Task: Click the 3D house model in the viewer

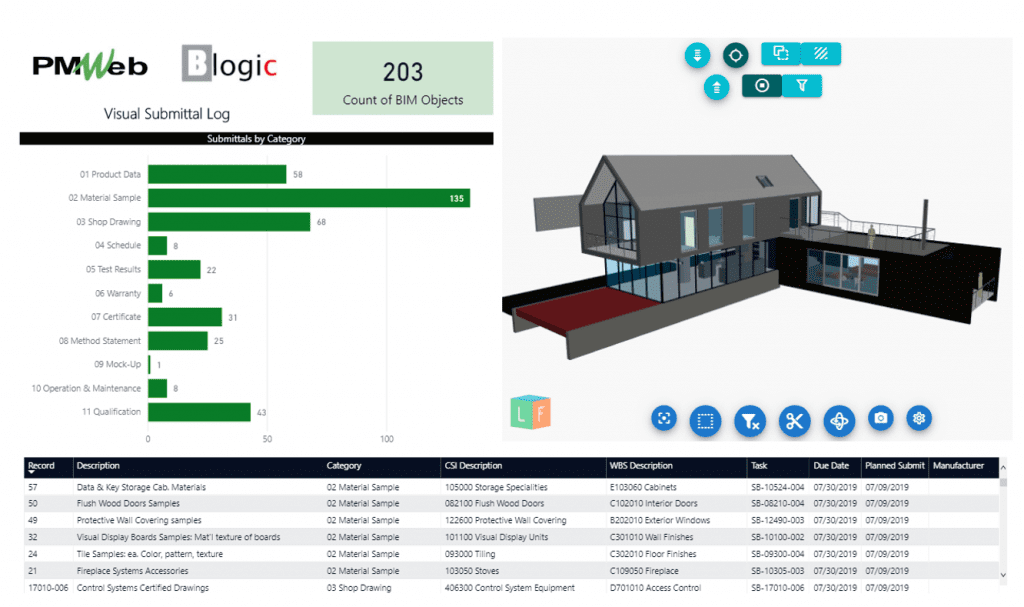Action: (751, 255)
